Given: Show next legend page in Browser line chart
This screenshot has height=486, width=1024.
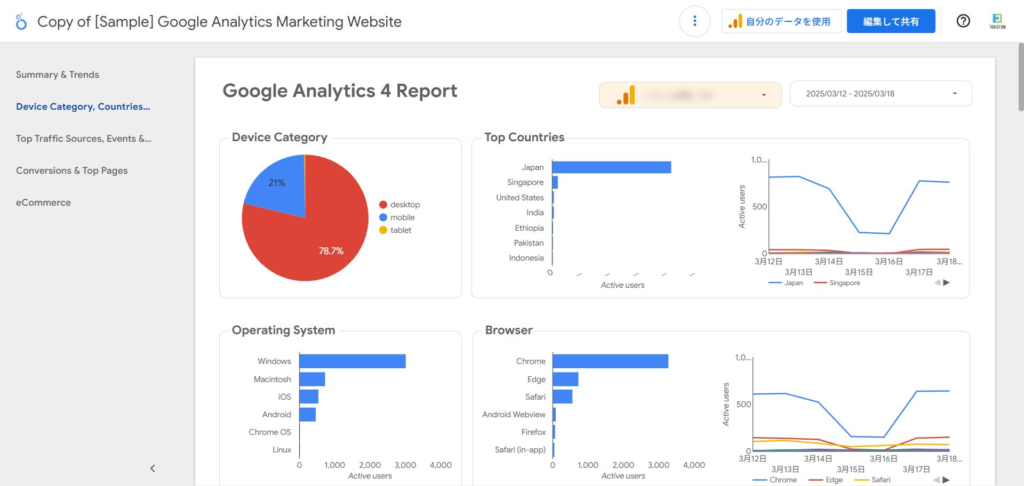Looking at the screenshot, I should coord(946,480).
